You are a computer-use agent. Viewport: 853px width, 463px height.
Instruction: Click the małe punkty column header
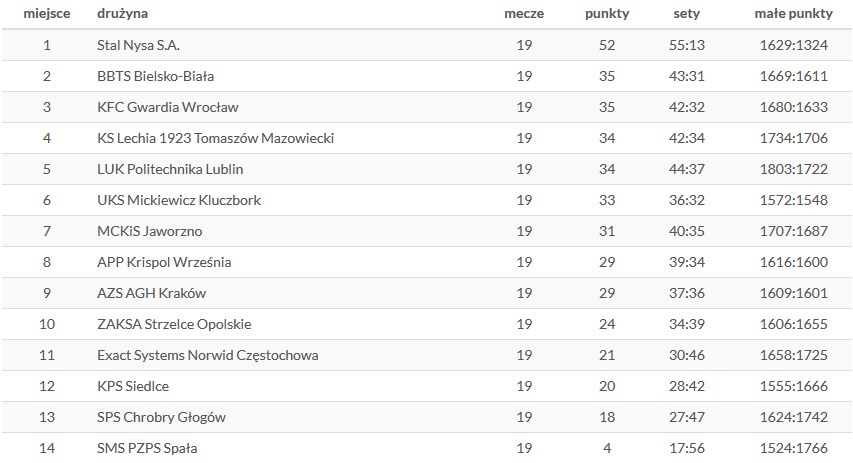(x=794, y=14)
